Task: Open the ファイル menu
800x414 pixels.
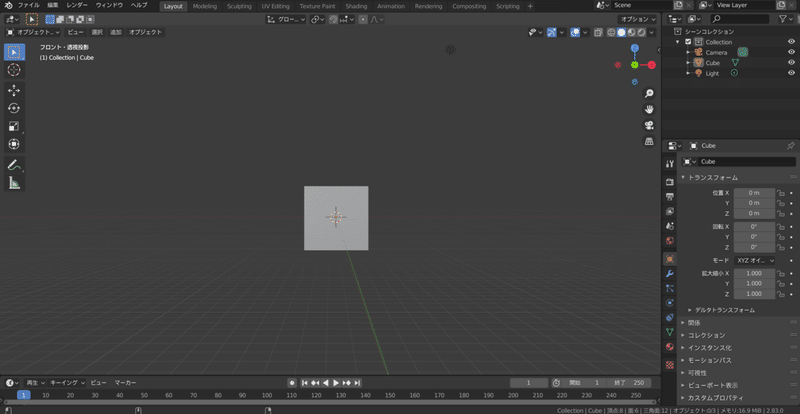Action: click(x=29, y=6)
